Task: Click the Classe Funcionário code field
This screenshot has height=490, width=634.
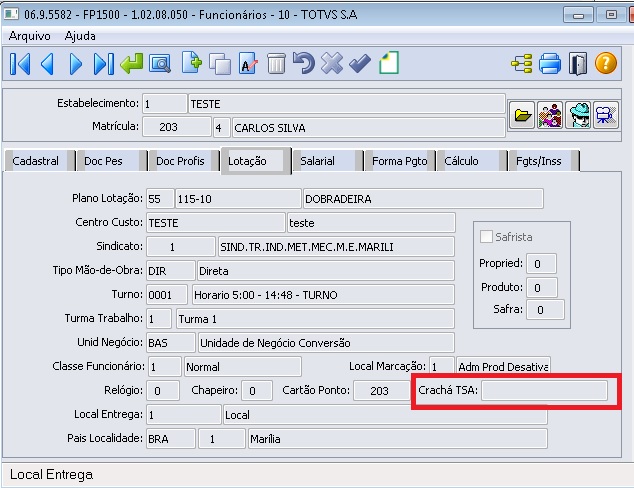Action: coord(164,366)
